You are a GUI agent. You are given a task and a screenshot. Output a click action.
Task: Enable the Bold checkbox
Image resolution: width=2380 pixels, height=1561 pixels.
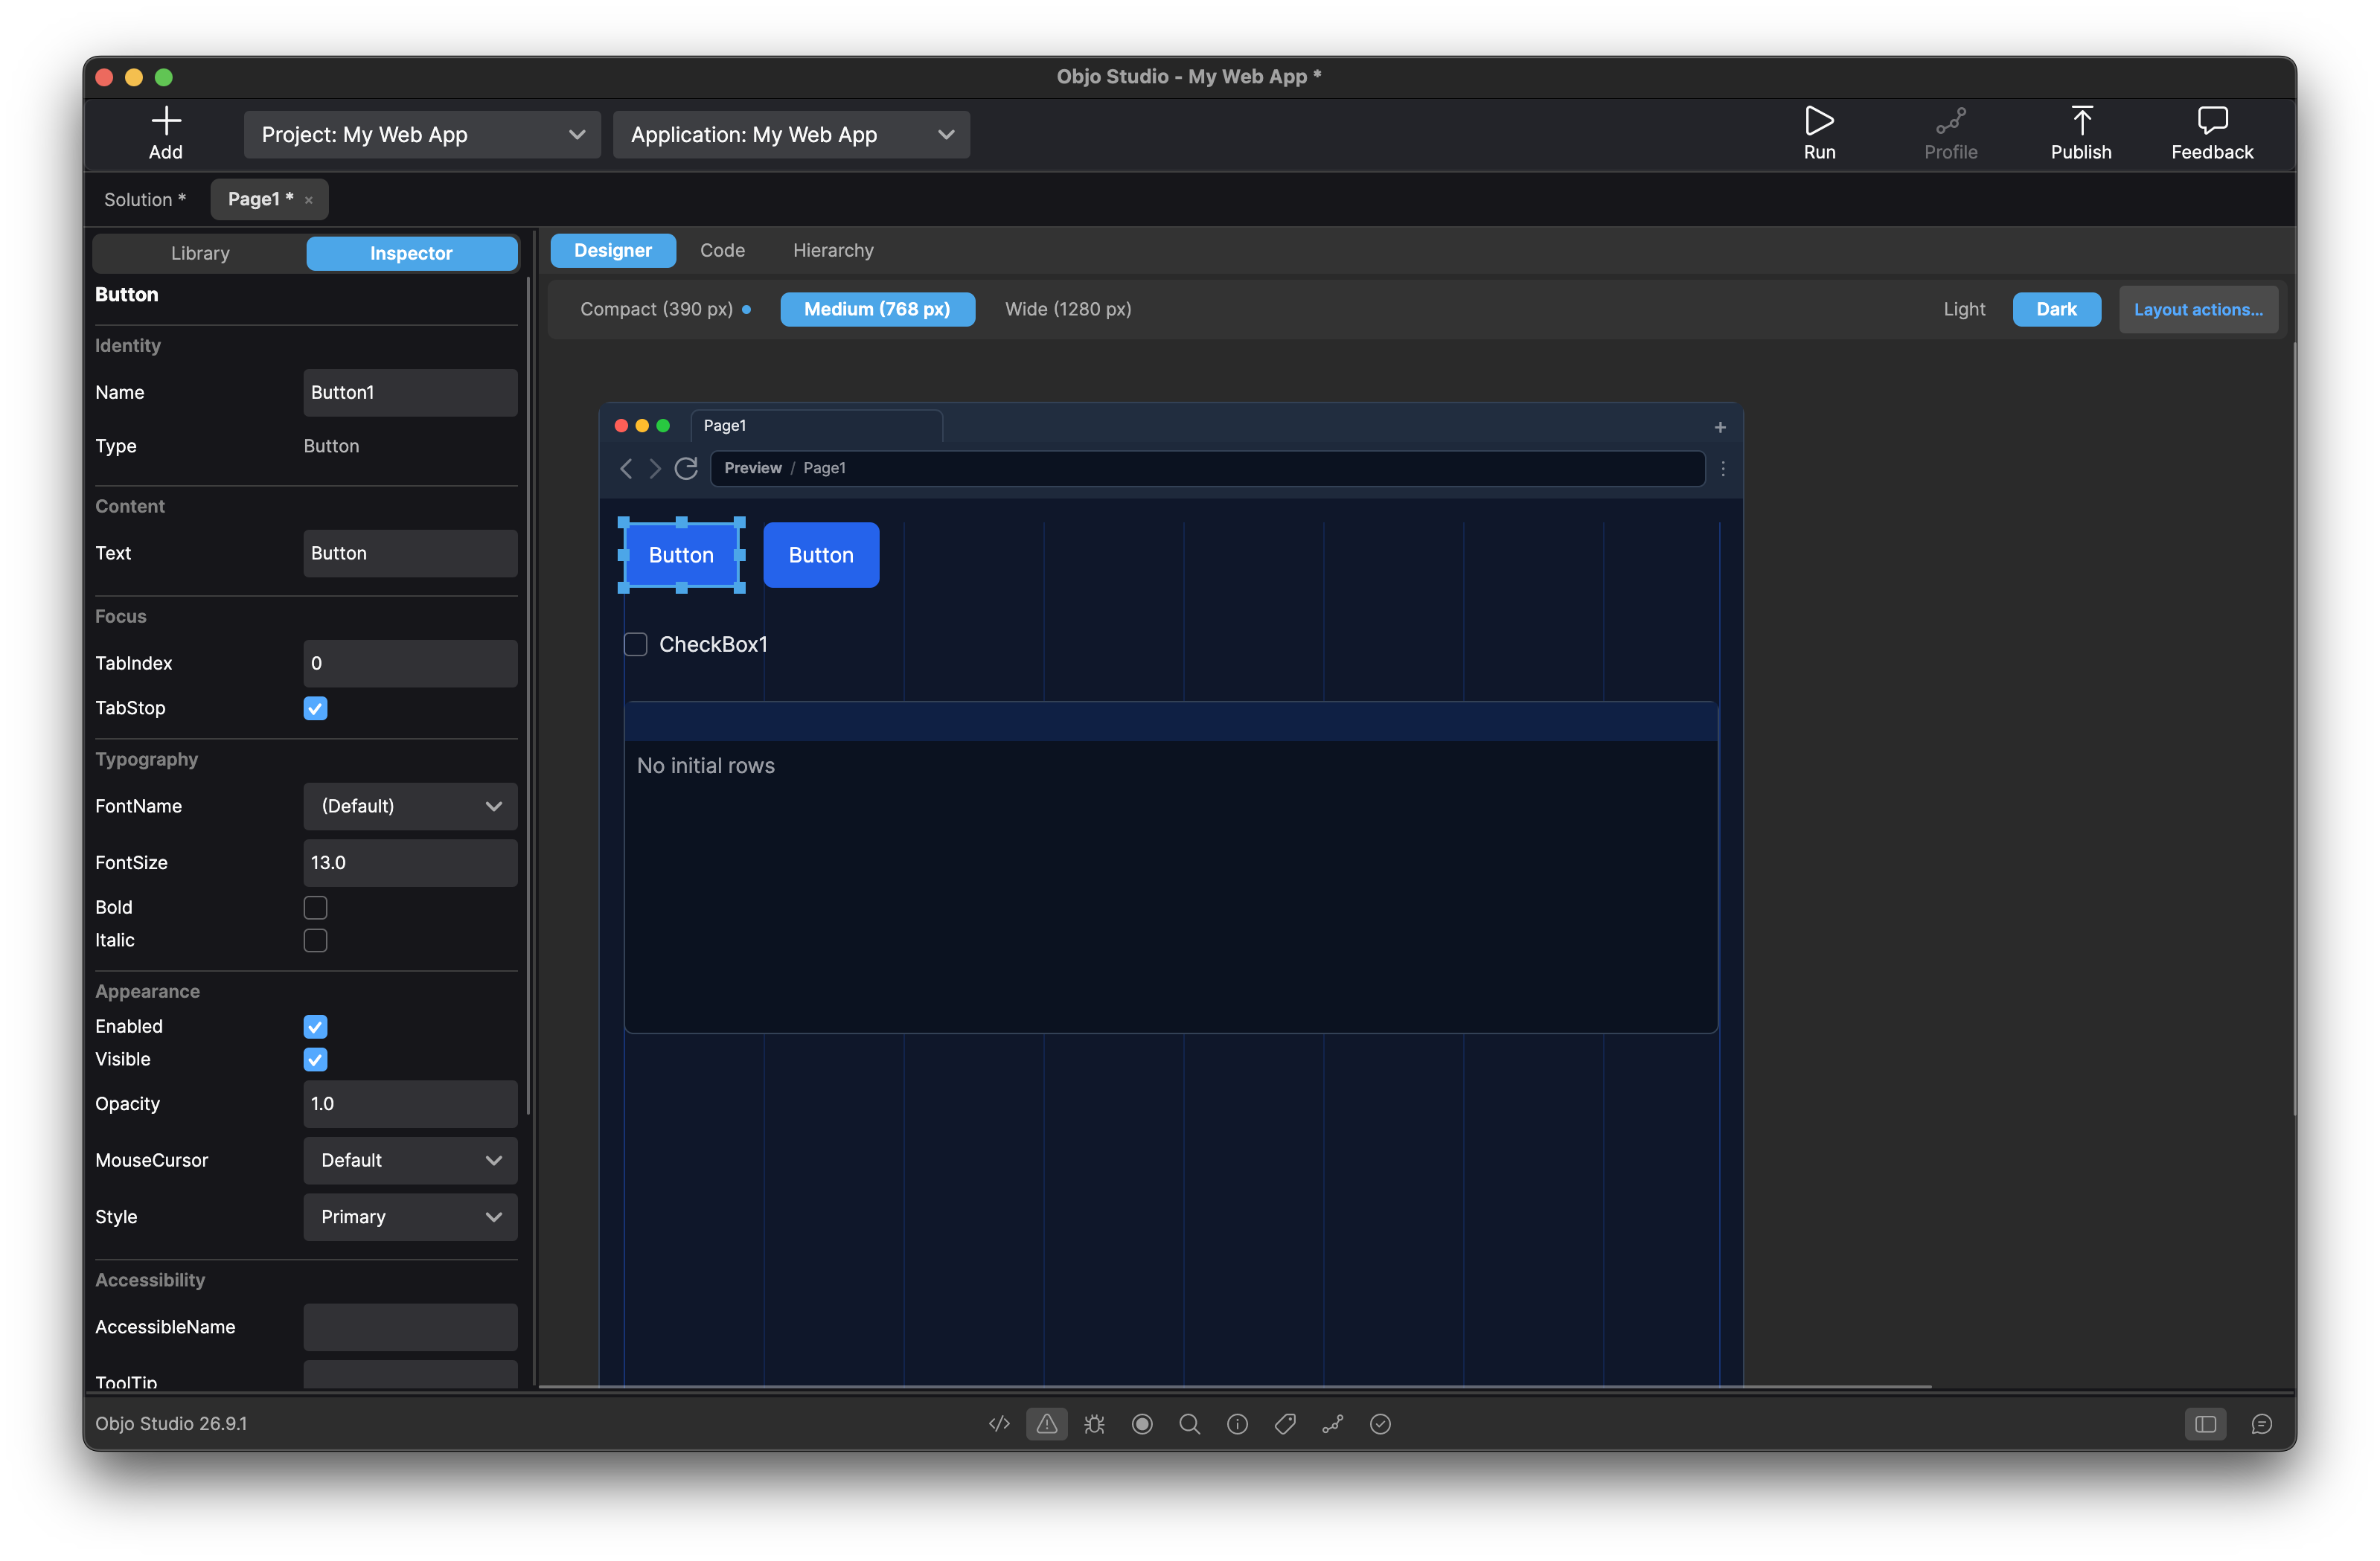[x=315, y=907]
